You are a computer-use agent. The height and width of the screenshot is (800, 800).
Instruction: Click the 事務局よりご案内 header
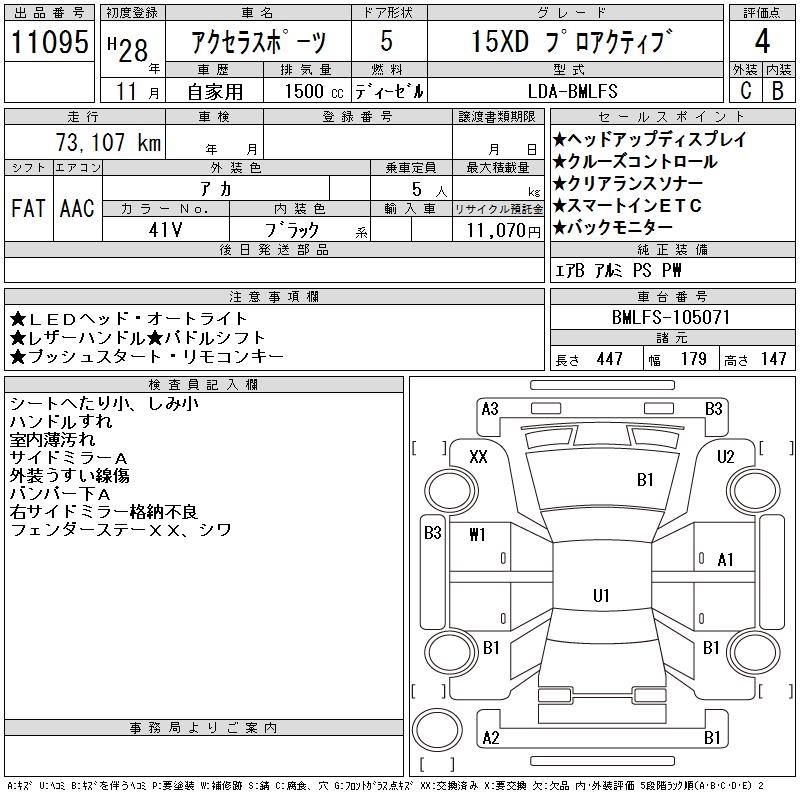pos(204,728)
